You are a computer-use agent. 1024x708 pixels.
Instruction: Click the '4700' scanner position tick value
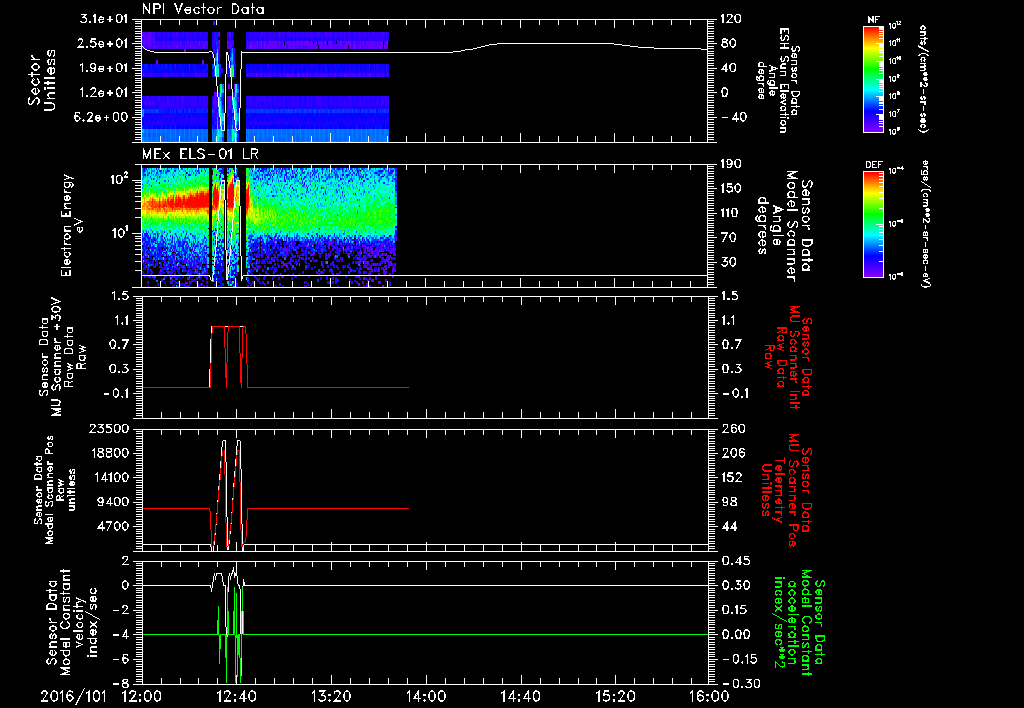click(113, 526)
